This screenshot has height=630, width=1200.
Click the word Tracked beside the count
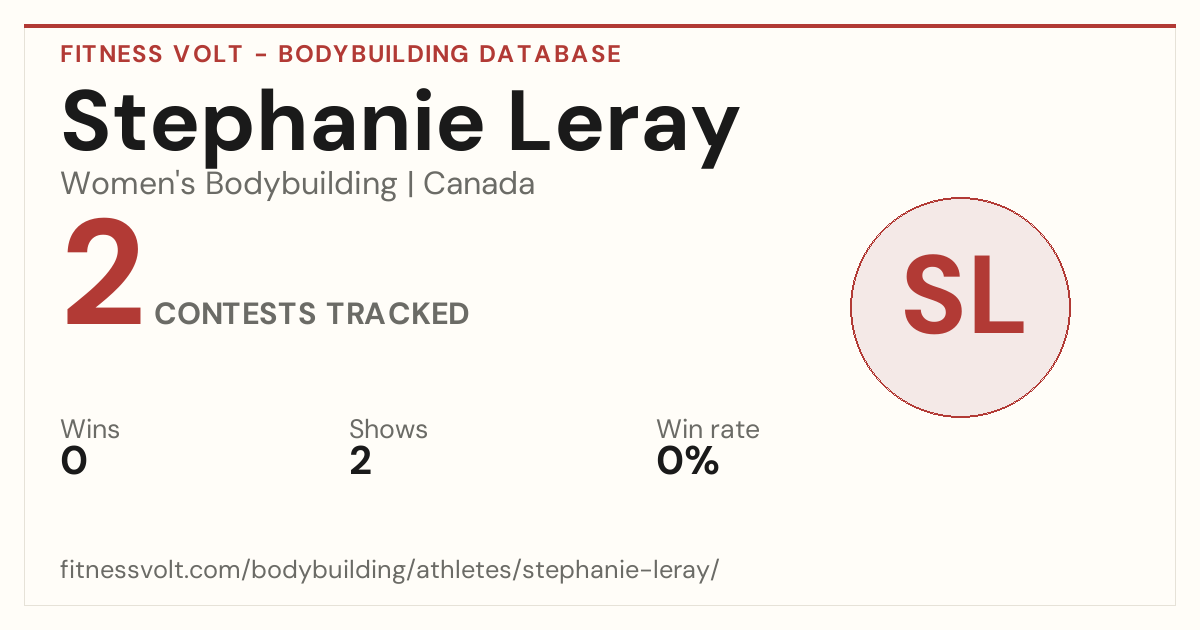pyautogui.click(x=399, y=314)
